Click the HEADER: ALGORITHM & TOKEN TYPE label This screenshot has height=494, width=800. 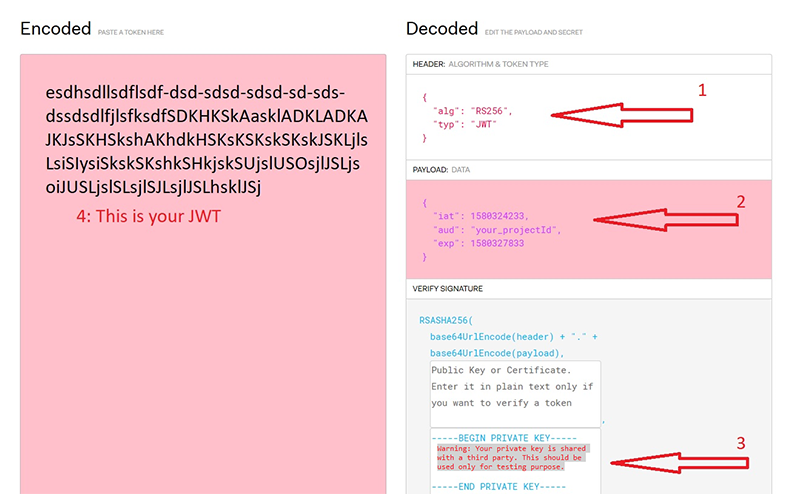pos(481,64)
